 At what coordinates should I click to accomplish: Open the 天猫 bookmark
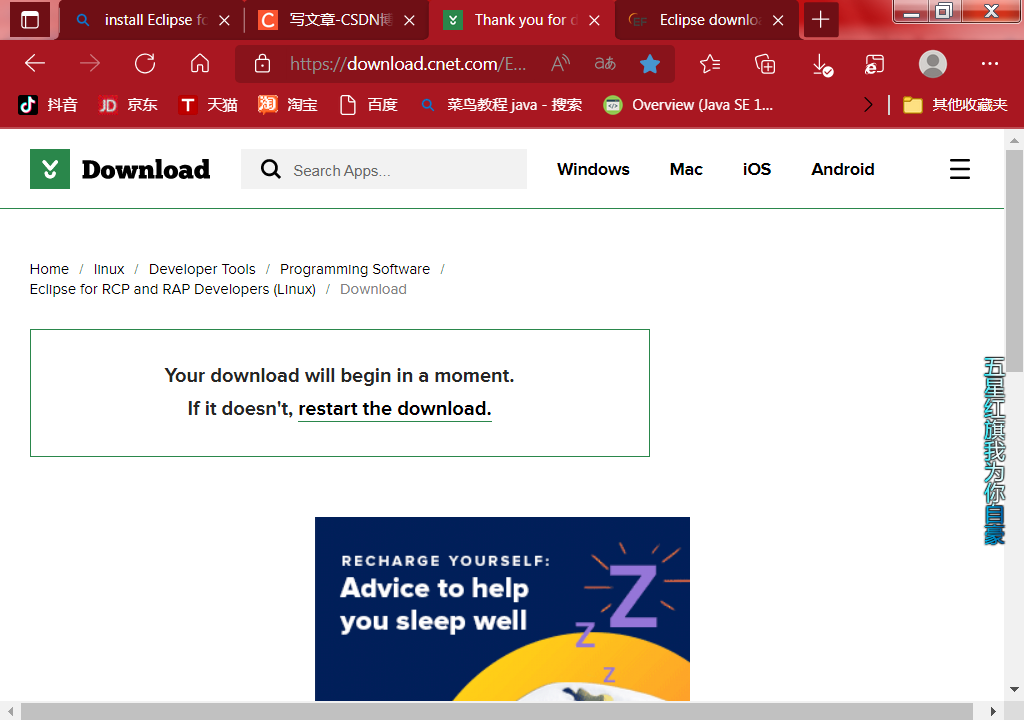[x=208, y=105]
